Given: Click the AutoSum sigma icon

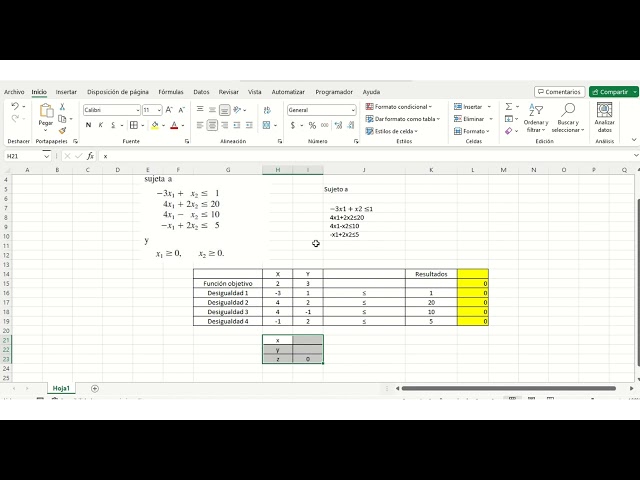Looking at the screenshot, I should (509, 107).
